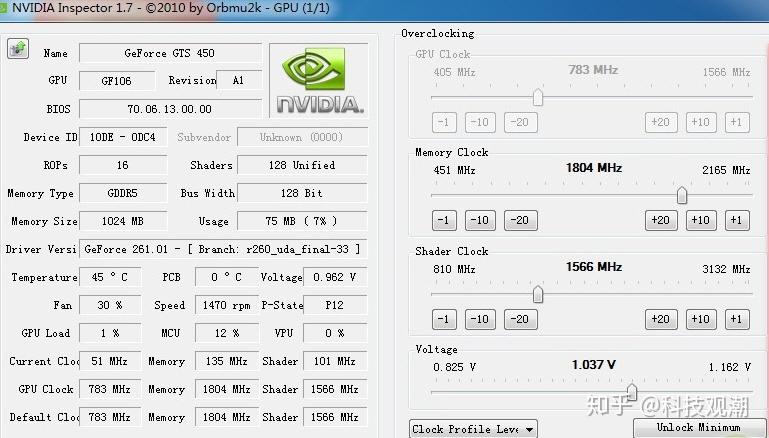Click the Unlock Minimum button

tap(698, 427)
